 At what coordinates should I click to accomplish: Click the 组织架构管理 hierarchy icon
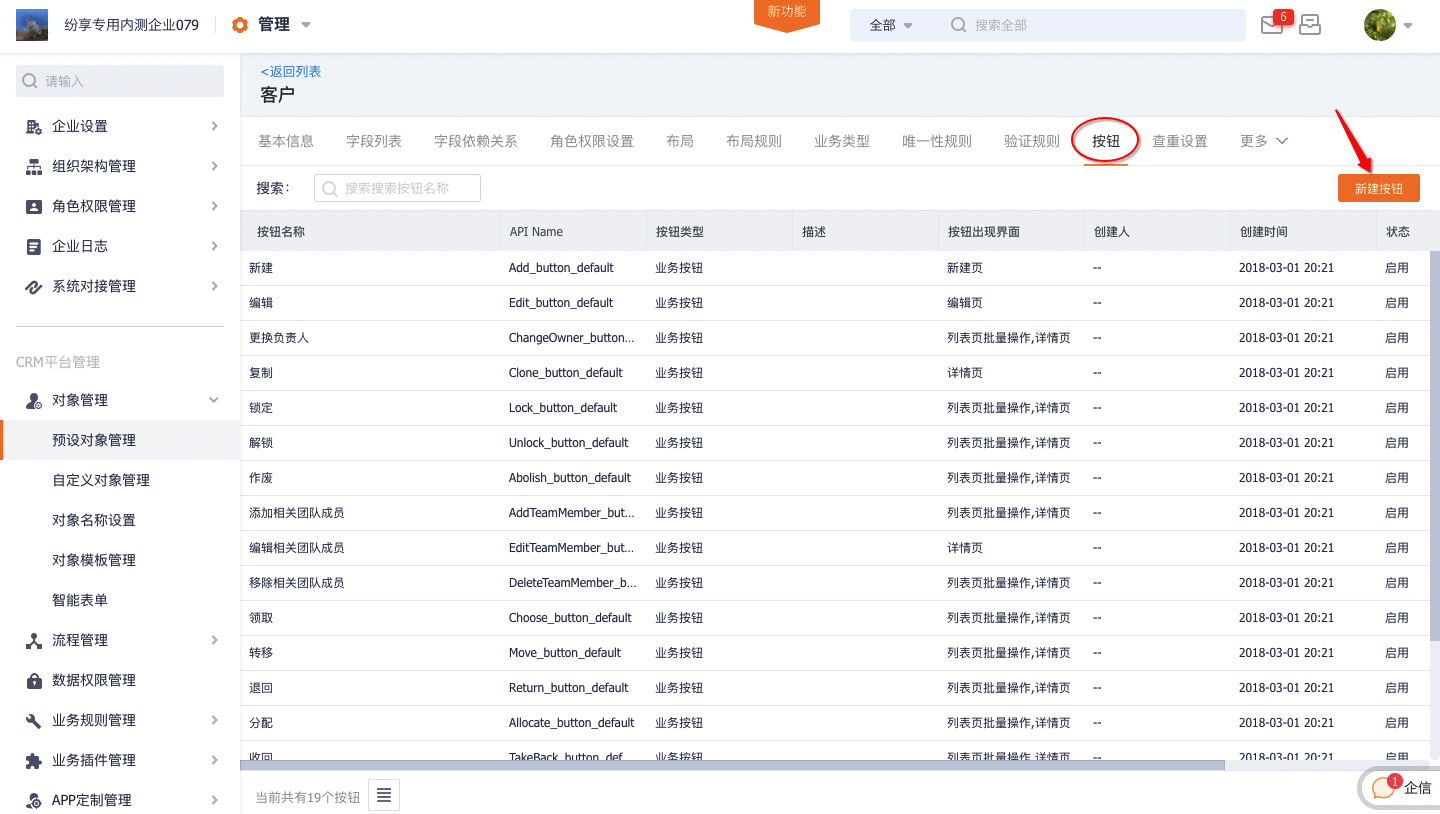click(34, 166)
